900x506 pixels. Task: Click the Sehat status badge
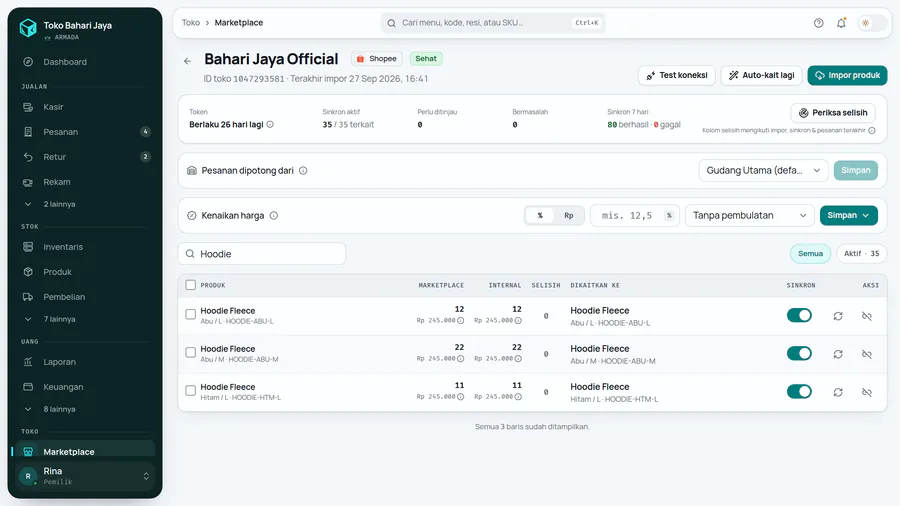426,59
